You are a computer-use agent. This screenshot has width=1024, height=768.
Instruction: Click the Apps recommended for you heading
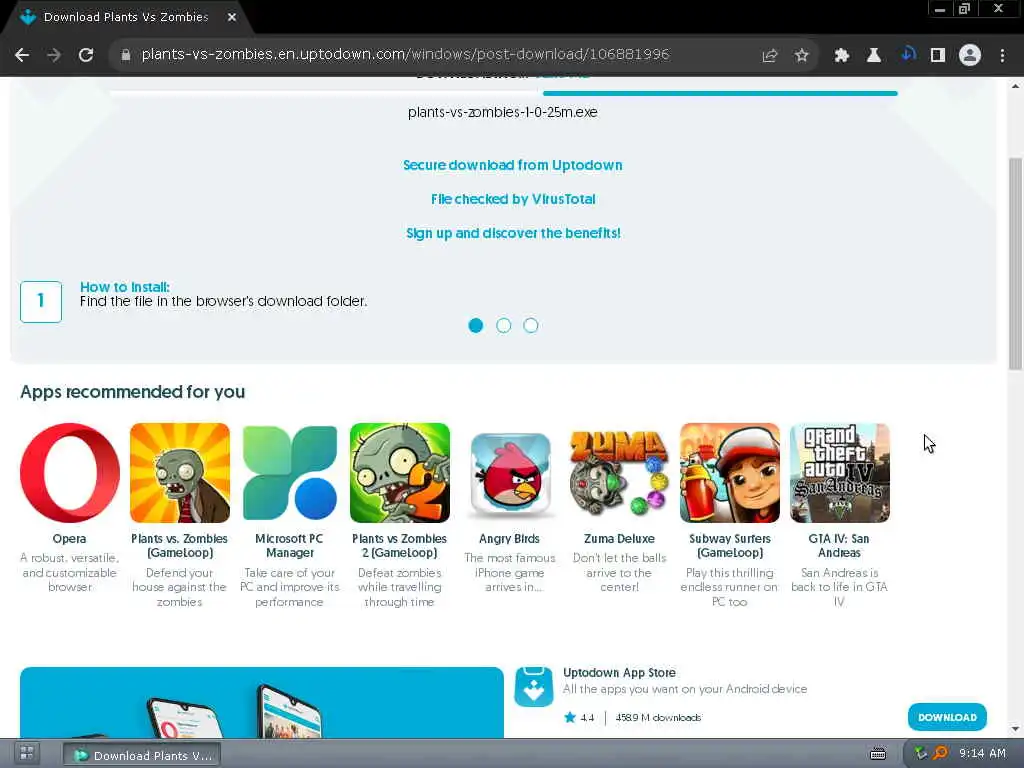point(133,392)
